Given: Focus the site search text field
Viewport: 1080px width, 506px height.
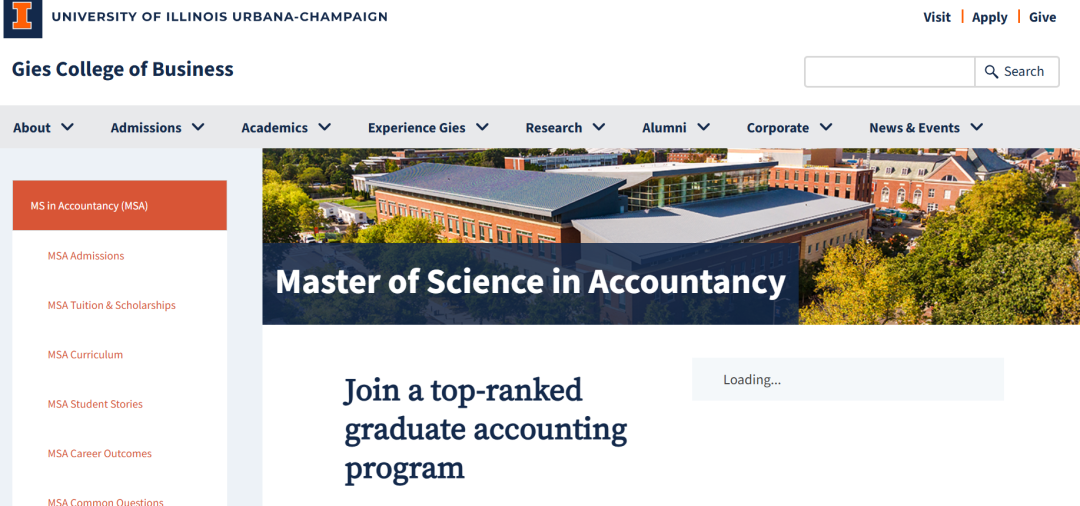Looking at the screenshot, I should [x=890, y=72].
